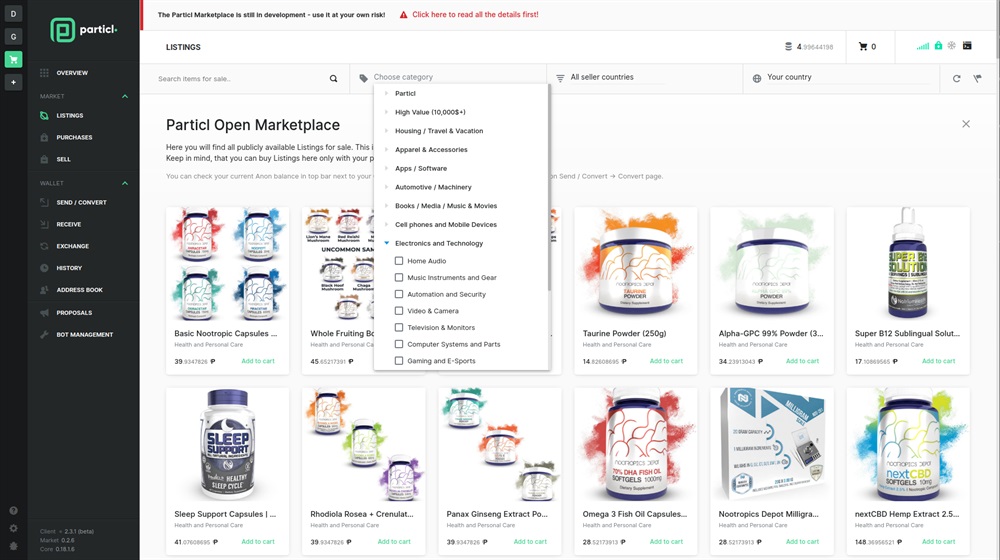Open the shopping cart in top bar

[866, 47]
